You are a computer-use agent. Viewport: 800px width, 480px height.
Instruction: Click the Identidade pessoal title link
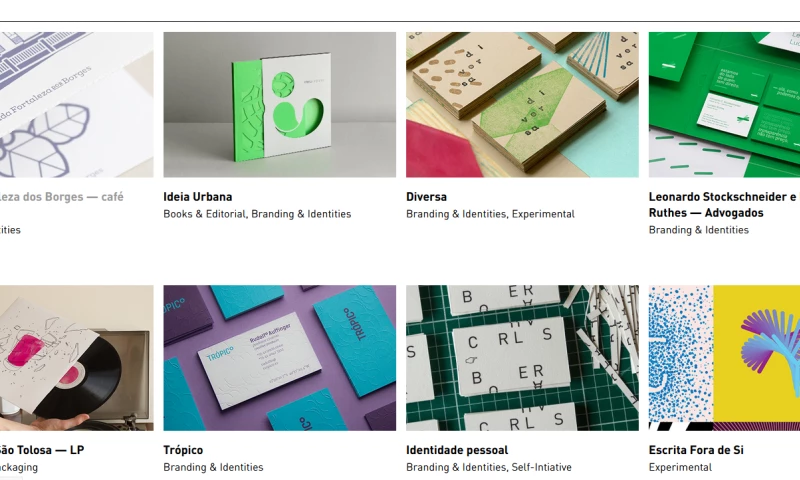[457, 450]
